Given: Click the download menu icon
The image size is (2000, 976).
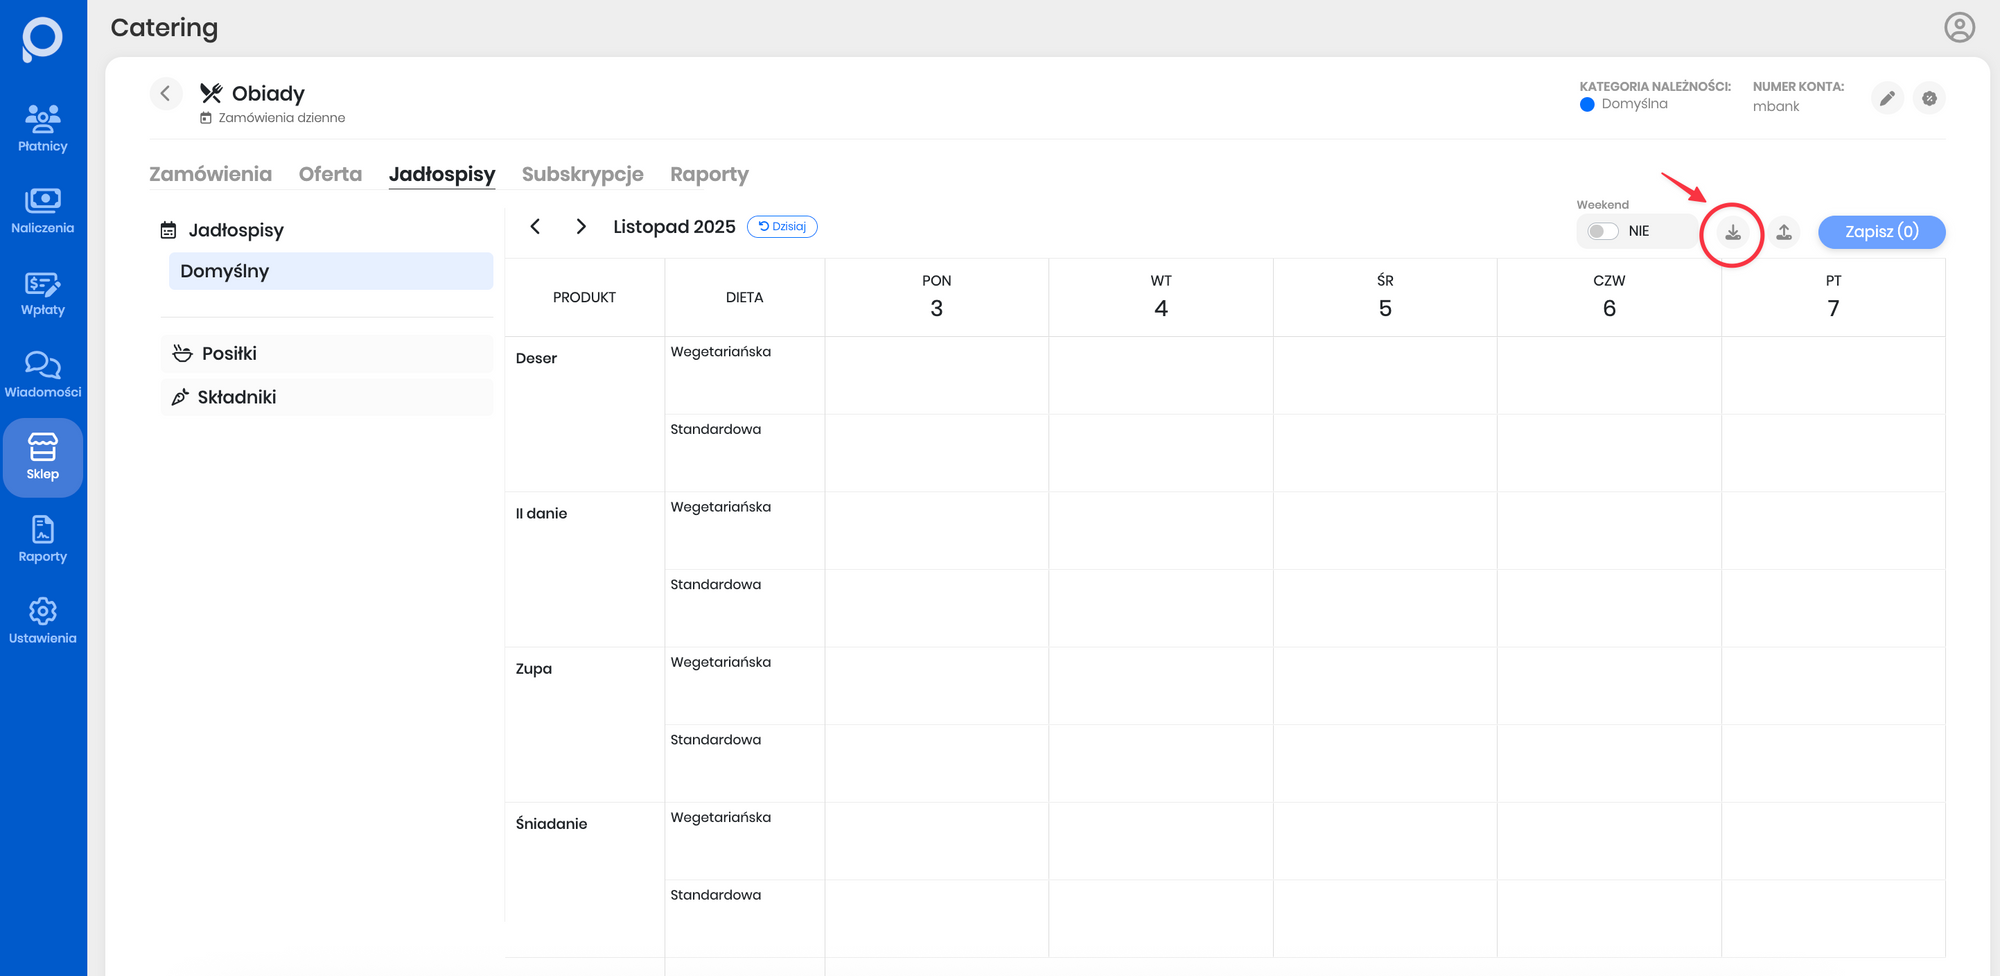Looking at the screenshot, I should [1733, 232].
